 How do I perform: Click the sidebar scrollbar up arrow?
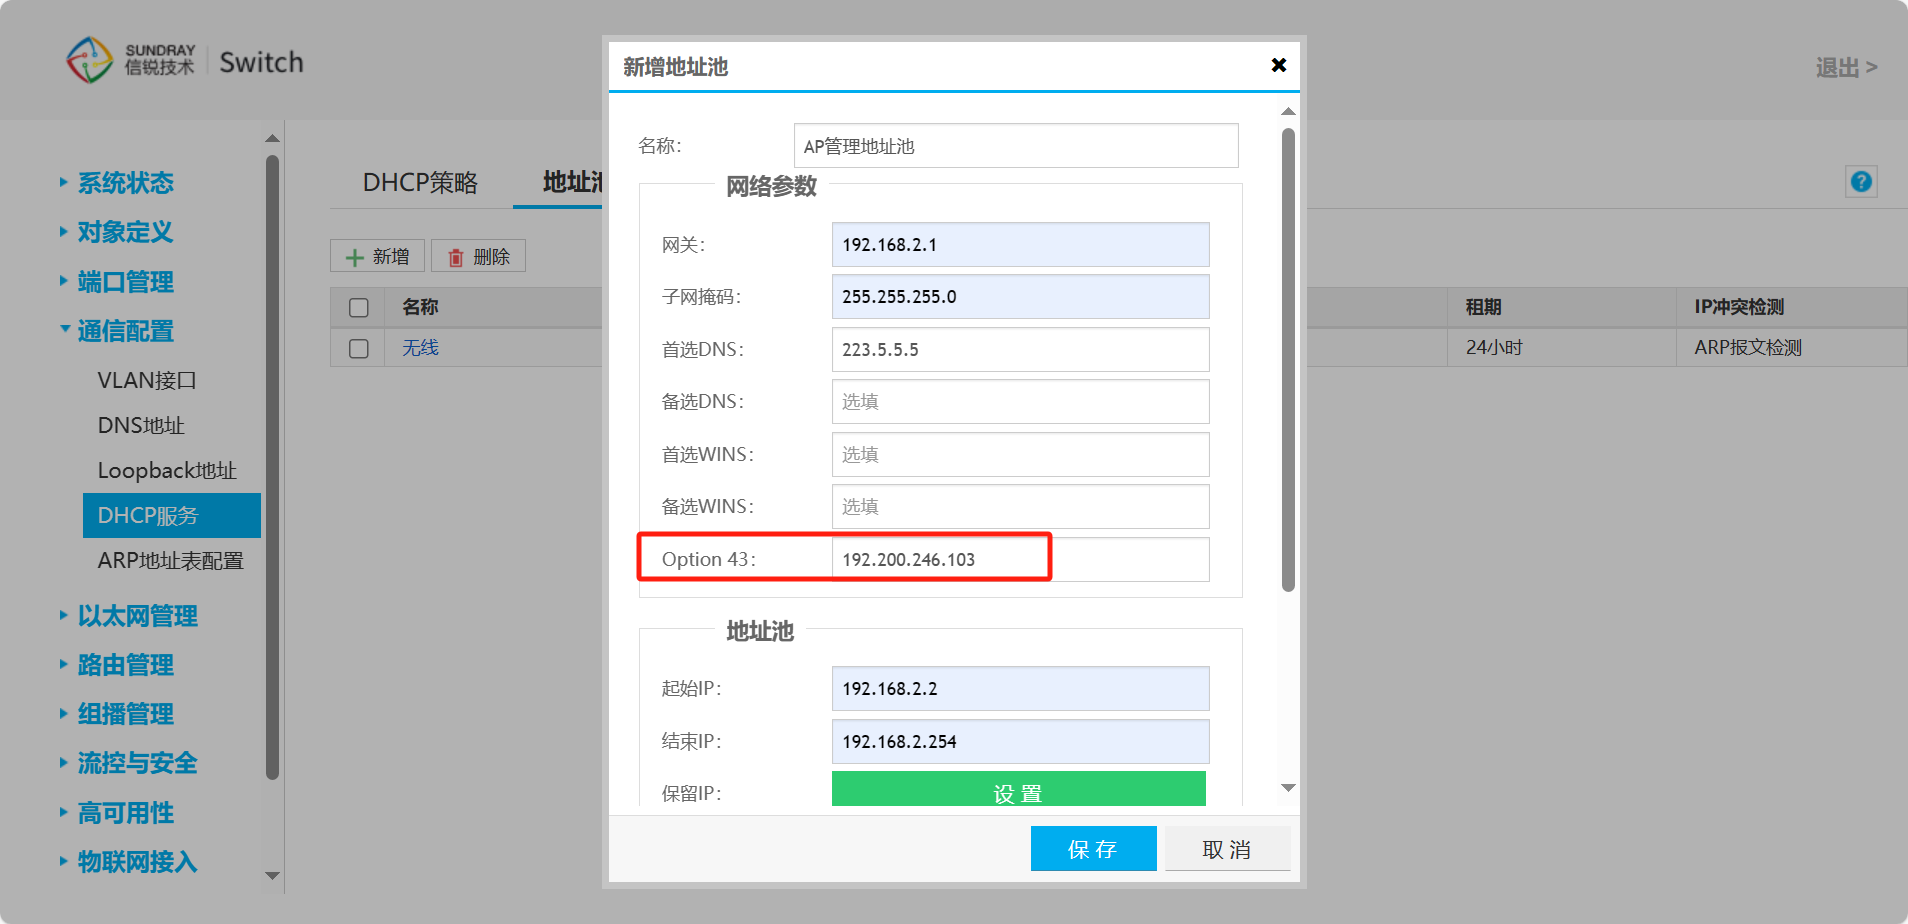click(x=272, y=138)
